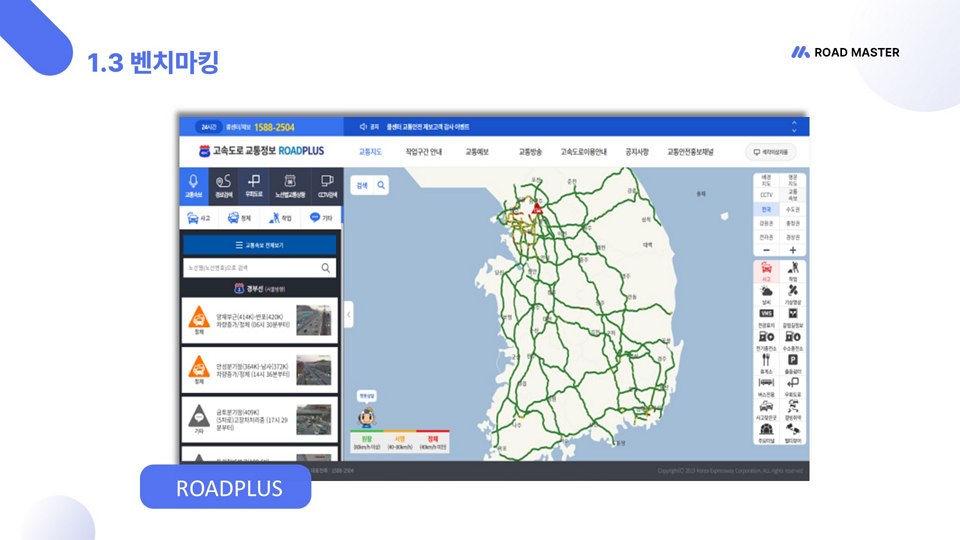Show tunnel layer icon
The height and width of the screenshot is (540, 960).
coord(766,432)
